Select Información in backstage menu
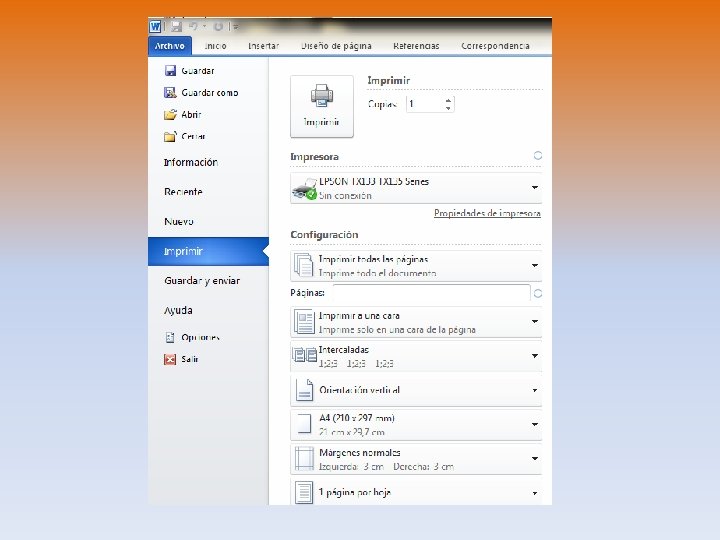 (191, 162)
